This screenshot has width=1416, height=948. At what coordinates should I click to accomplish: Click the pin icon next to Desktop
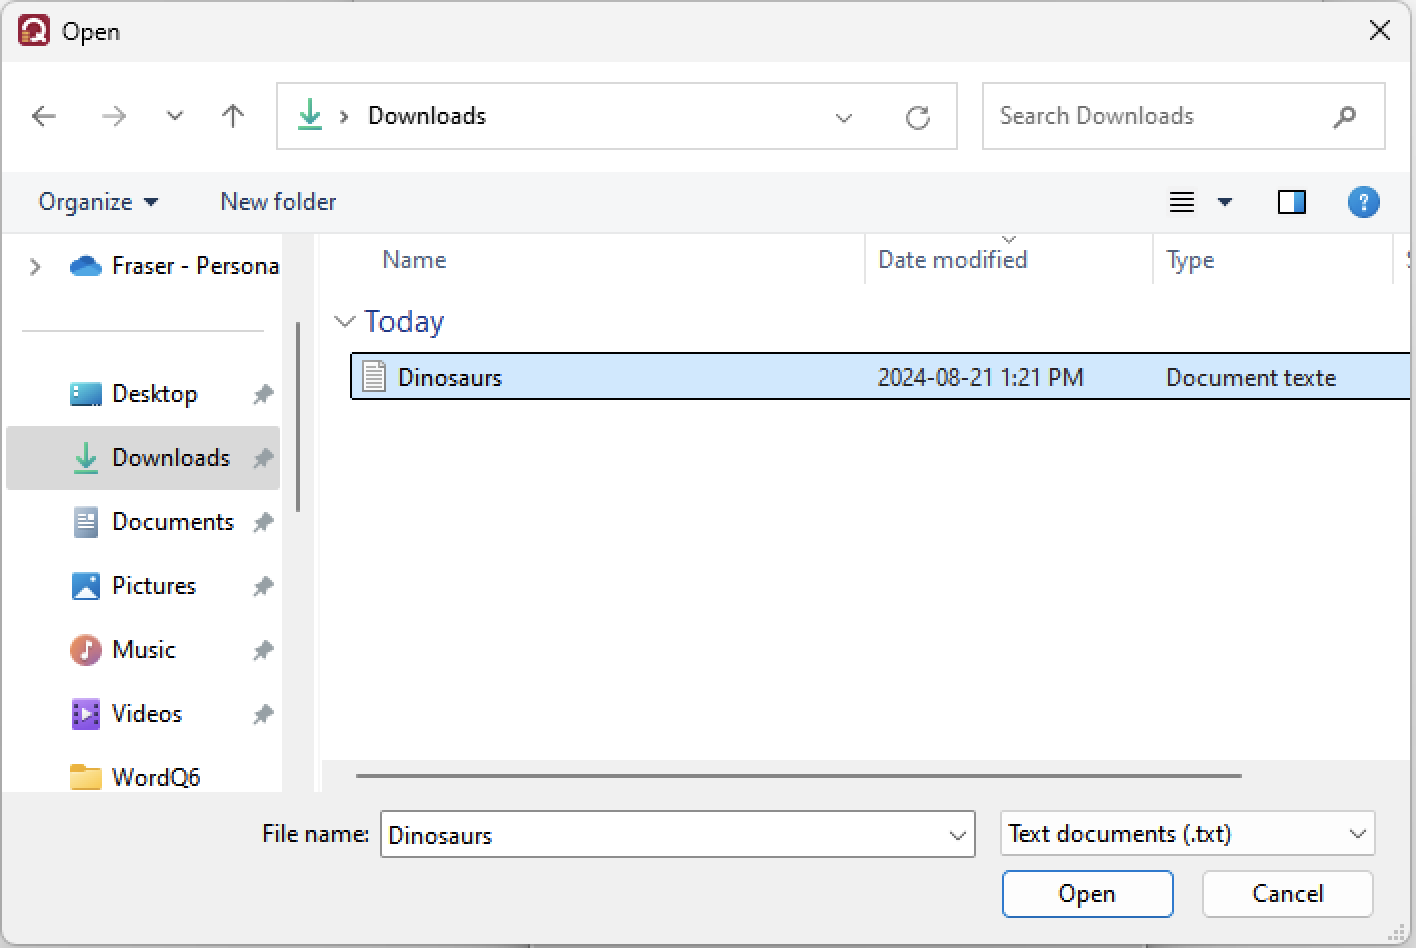[263, 395]
